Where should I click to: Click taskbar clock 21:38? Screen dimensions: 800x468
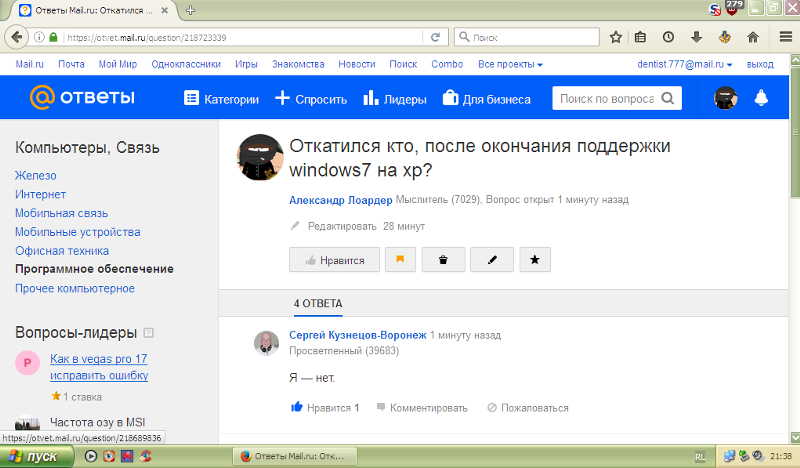(x=781, y=456)
